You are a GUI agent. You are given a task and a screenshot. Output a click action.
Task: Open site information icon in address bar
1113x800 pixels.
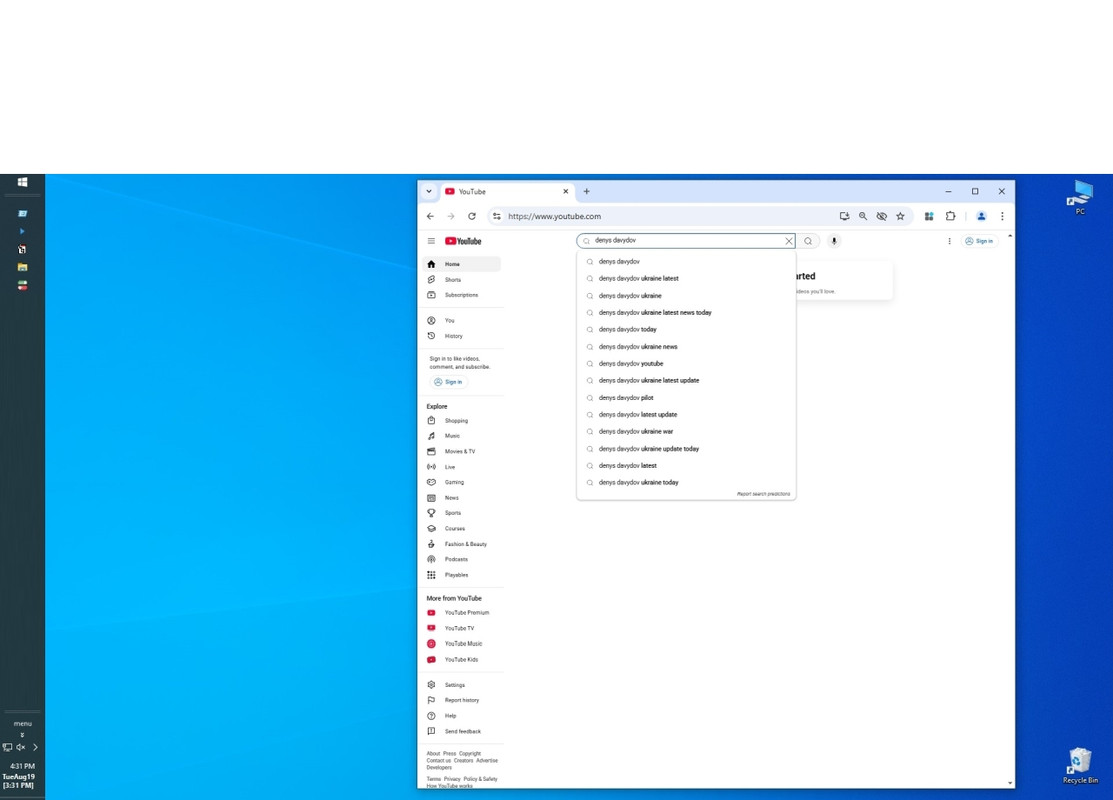(x=497, y=217)
